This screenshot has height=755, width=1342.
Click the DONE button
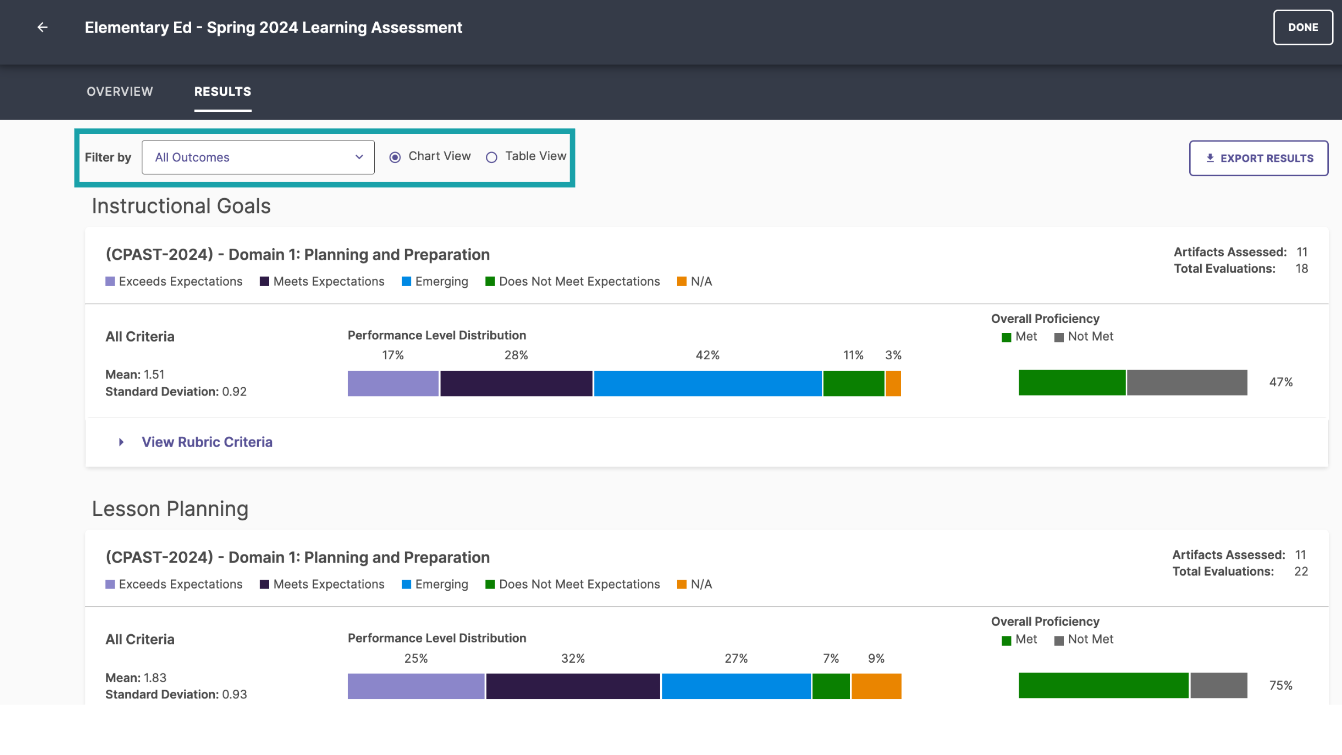(1303, 28)
